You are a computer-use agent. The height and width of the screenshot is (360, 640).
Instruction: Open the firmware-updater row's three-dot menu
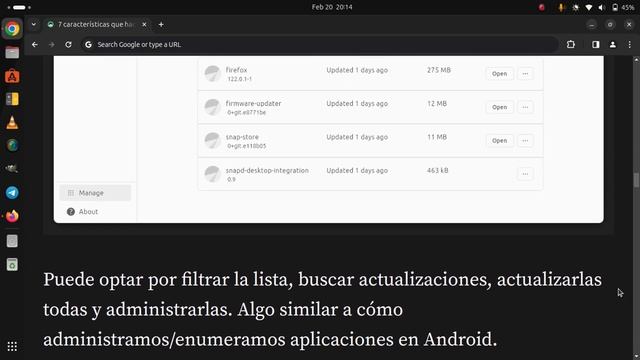(x=525, y=107)
